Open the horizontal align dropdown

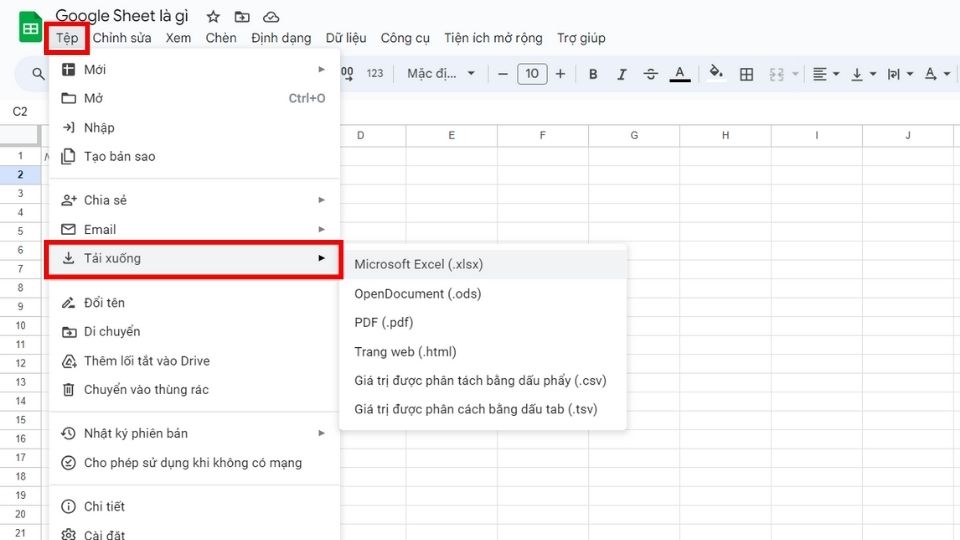[825, 74]
